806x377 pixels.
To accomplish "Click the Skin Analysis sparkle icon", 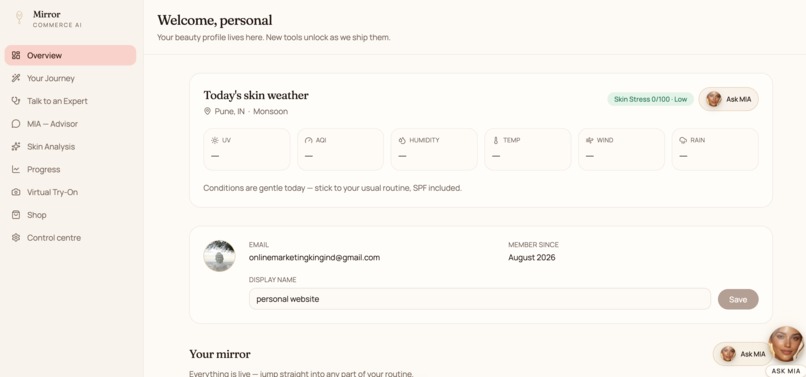I will click(16, 147).
